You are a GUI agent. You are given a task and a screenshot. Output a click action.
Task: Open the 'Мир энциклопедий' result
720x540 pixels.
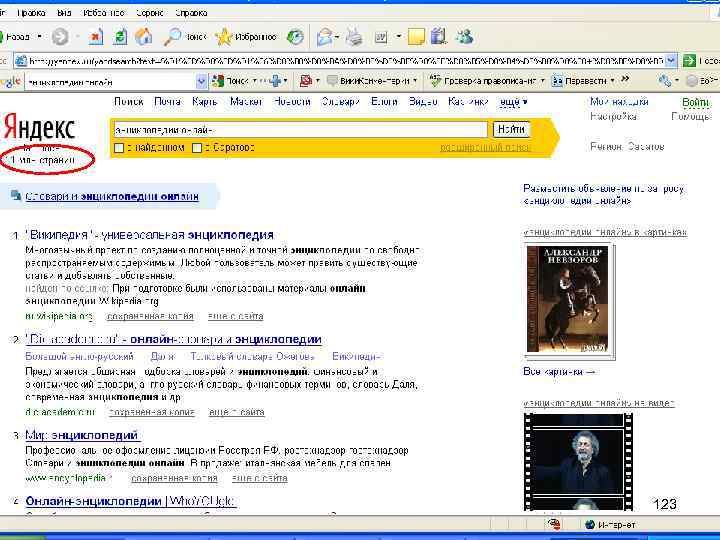pos(82,435)
